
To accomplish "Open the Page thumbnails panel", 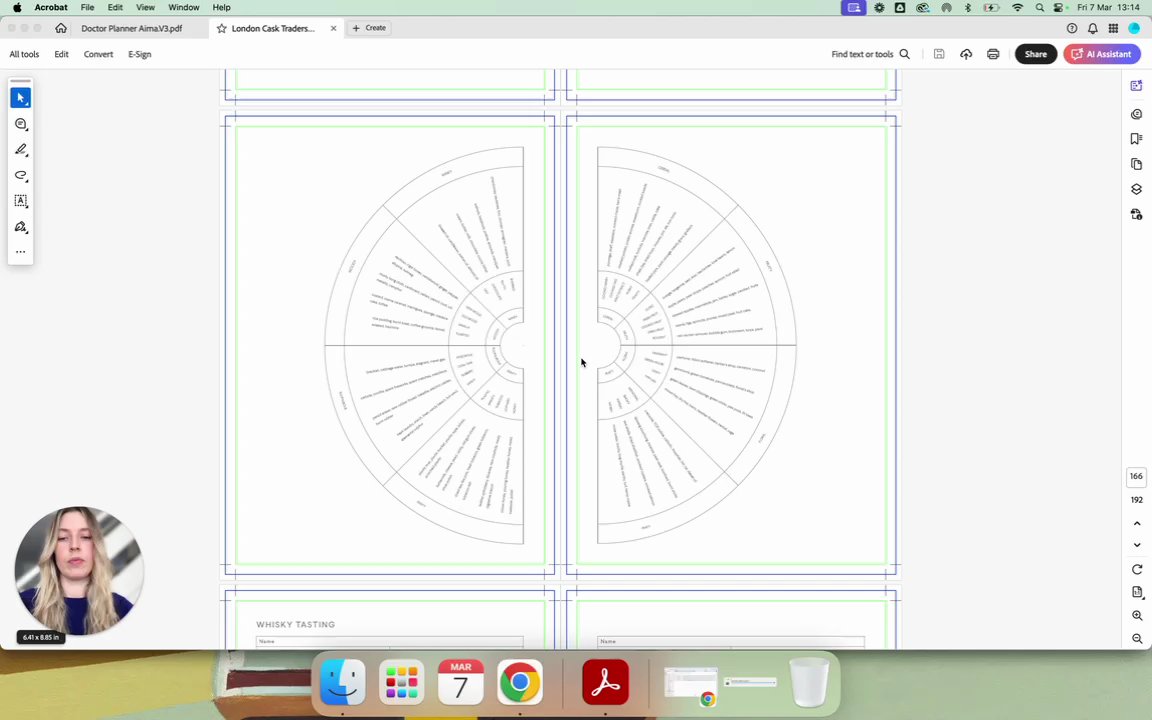I will pos(1137,164).
